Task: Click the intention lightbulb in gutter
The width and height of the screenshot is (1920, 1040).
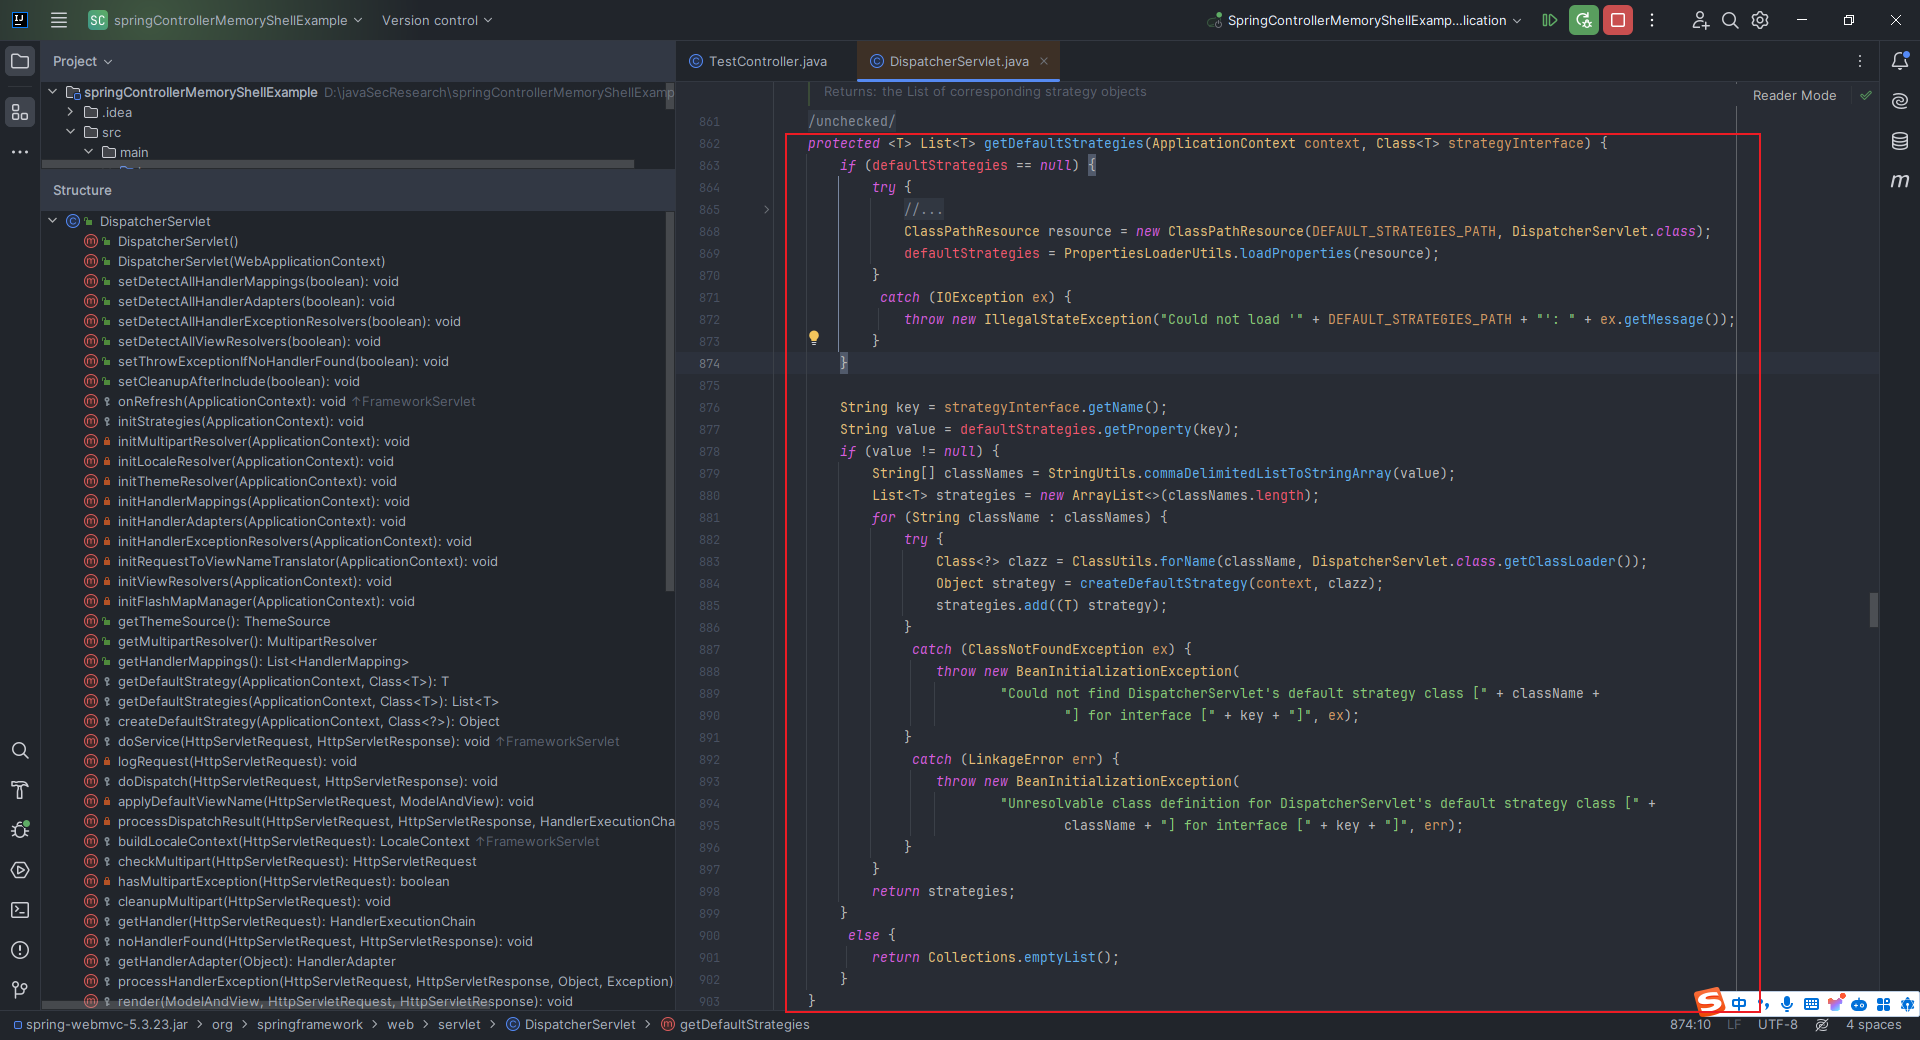Action: (814, 338)
